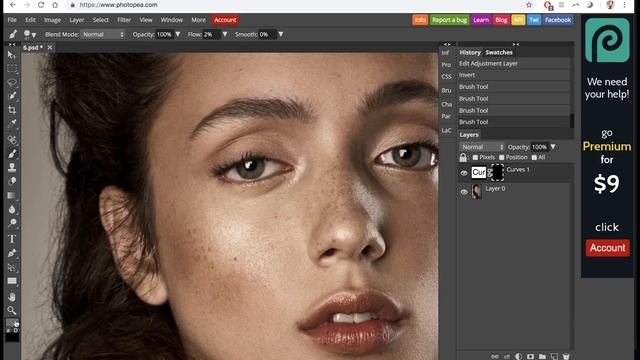Open the Blog link
The width and height of the screenshot is (640, 360).
501,20
